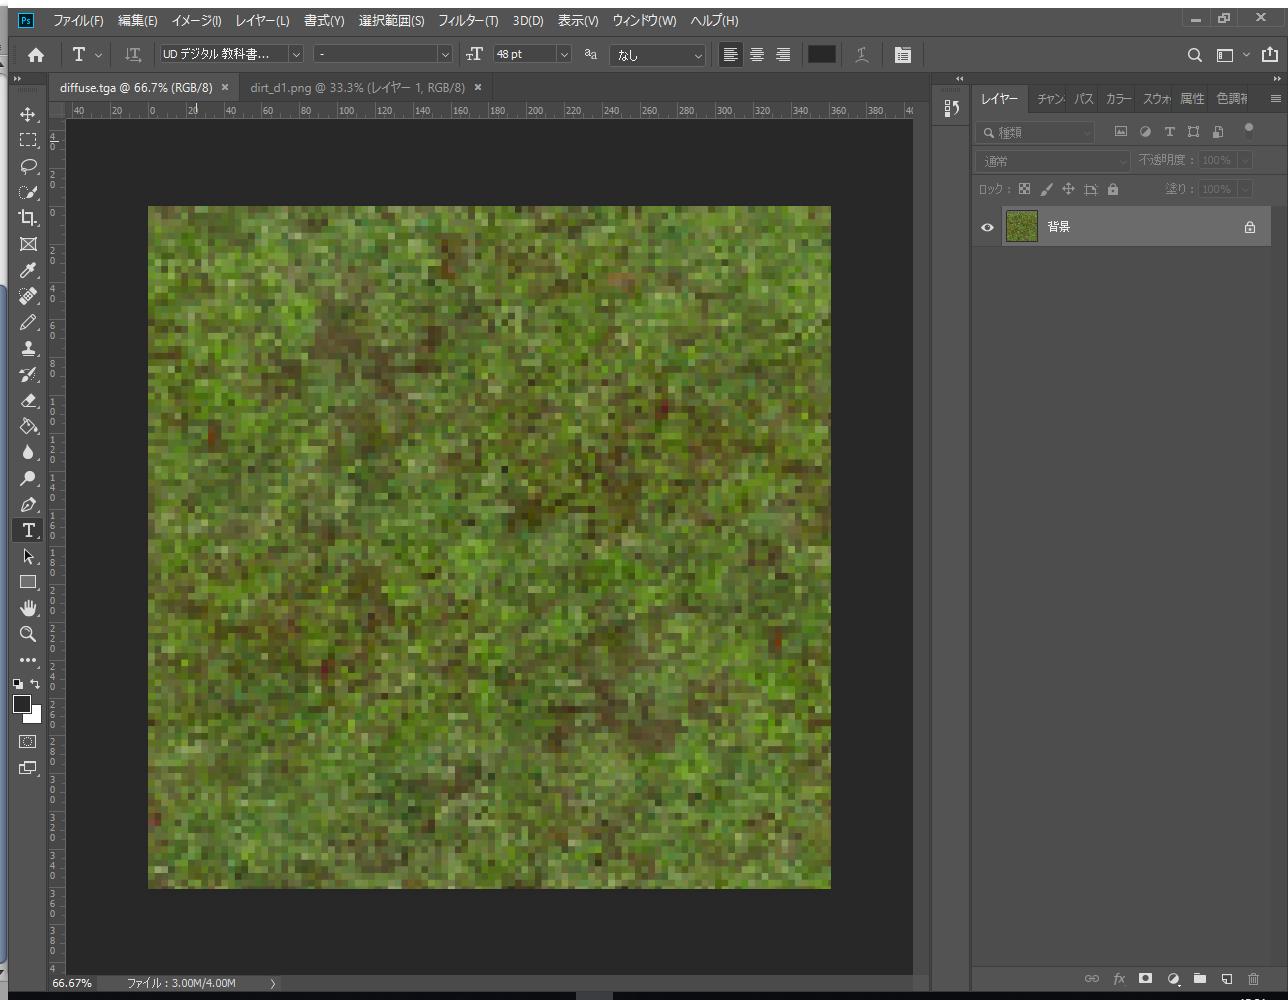Viewport: 1288px width, 1000px height.
Task: Select the Move tool
Action: pyautogui.click(x=28, y=114)
